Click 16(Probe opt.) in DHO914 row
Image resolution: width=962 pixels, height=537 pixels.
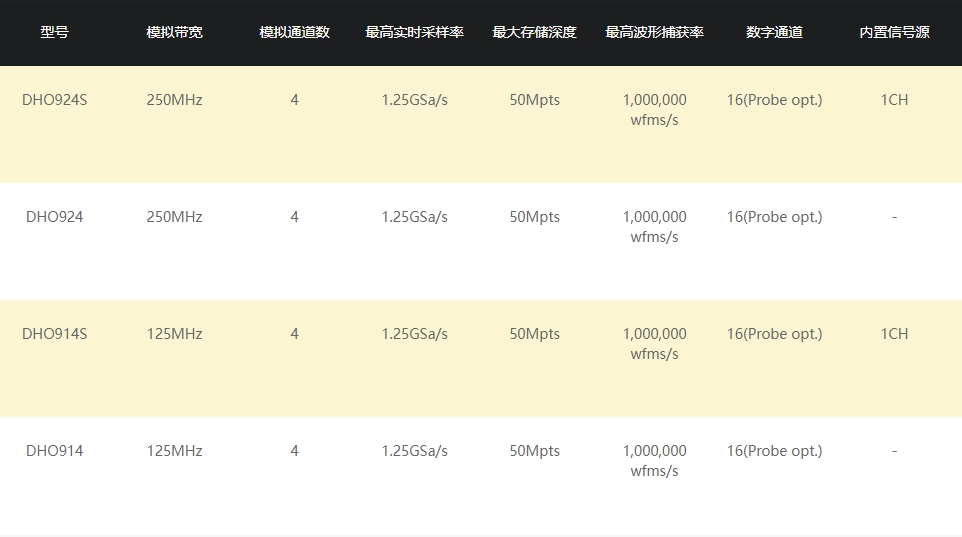[774, 451]
